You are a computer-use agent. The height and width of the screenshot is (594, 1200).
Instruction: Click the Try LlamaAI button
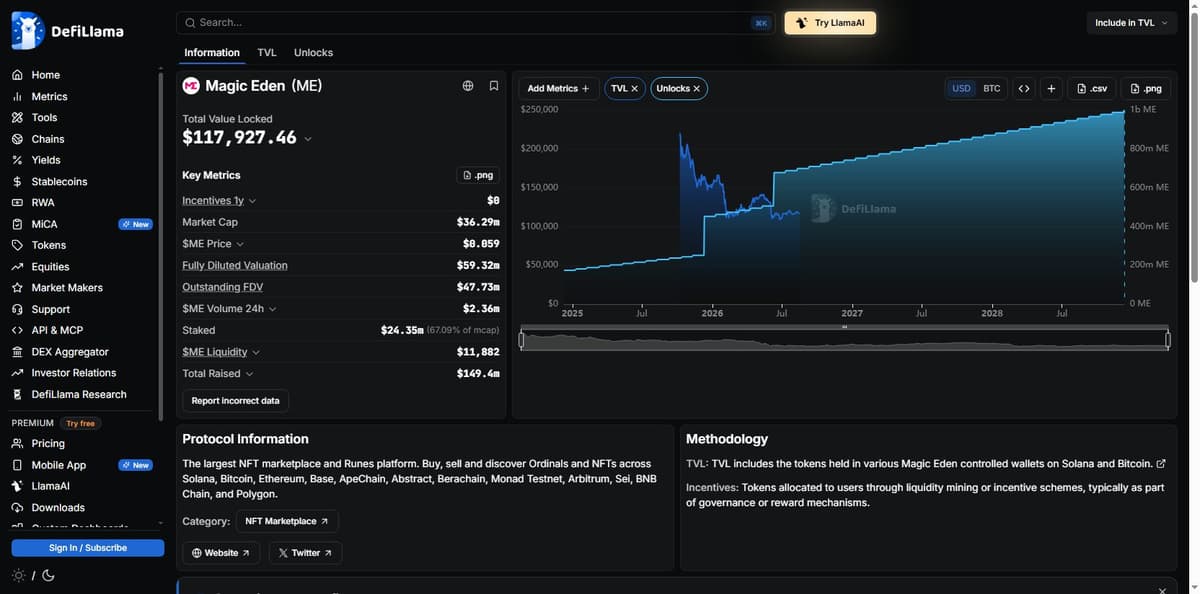tap(830, 23)
